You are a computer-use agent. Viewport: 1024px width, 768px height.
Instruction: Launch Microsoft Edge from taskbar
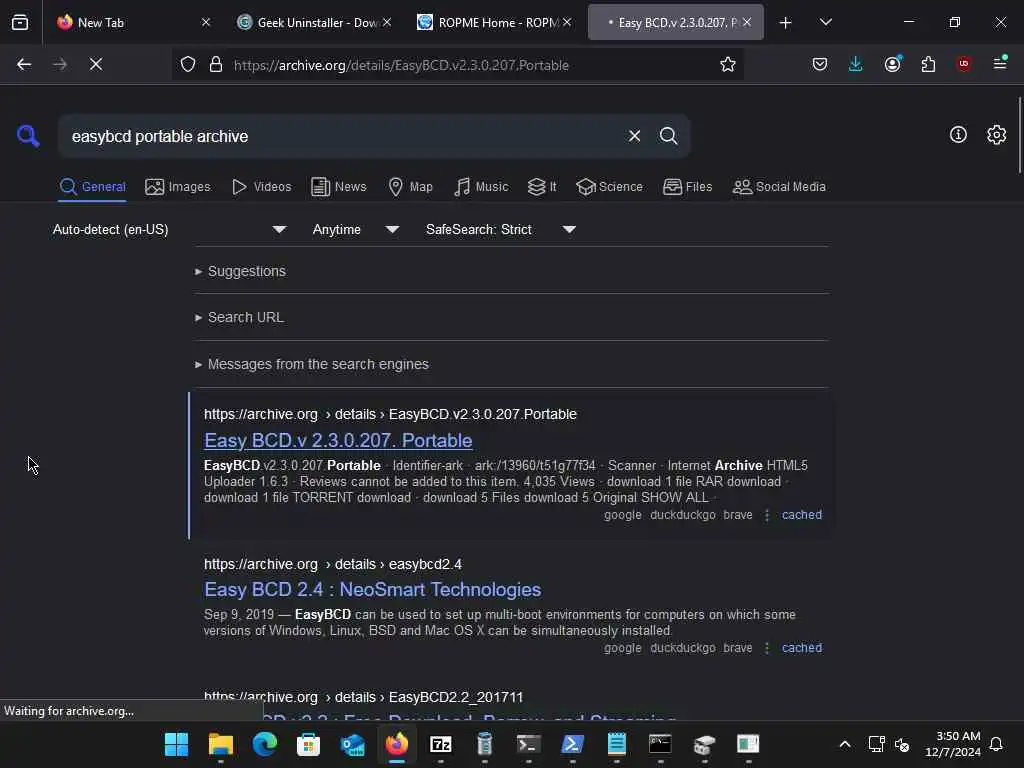coord(264,744)
